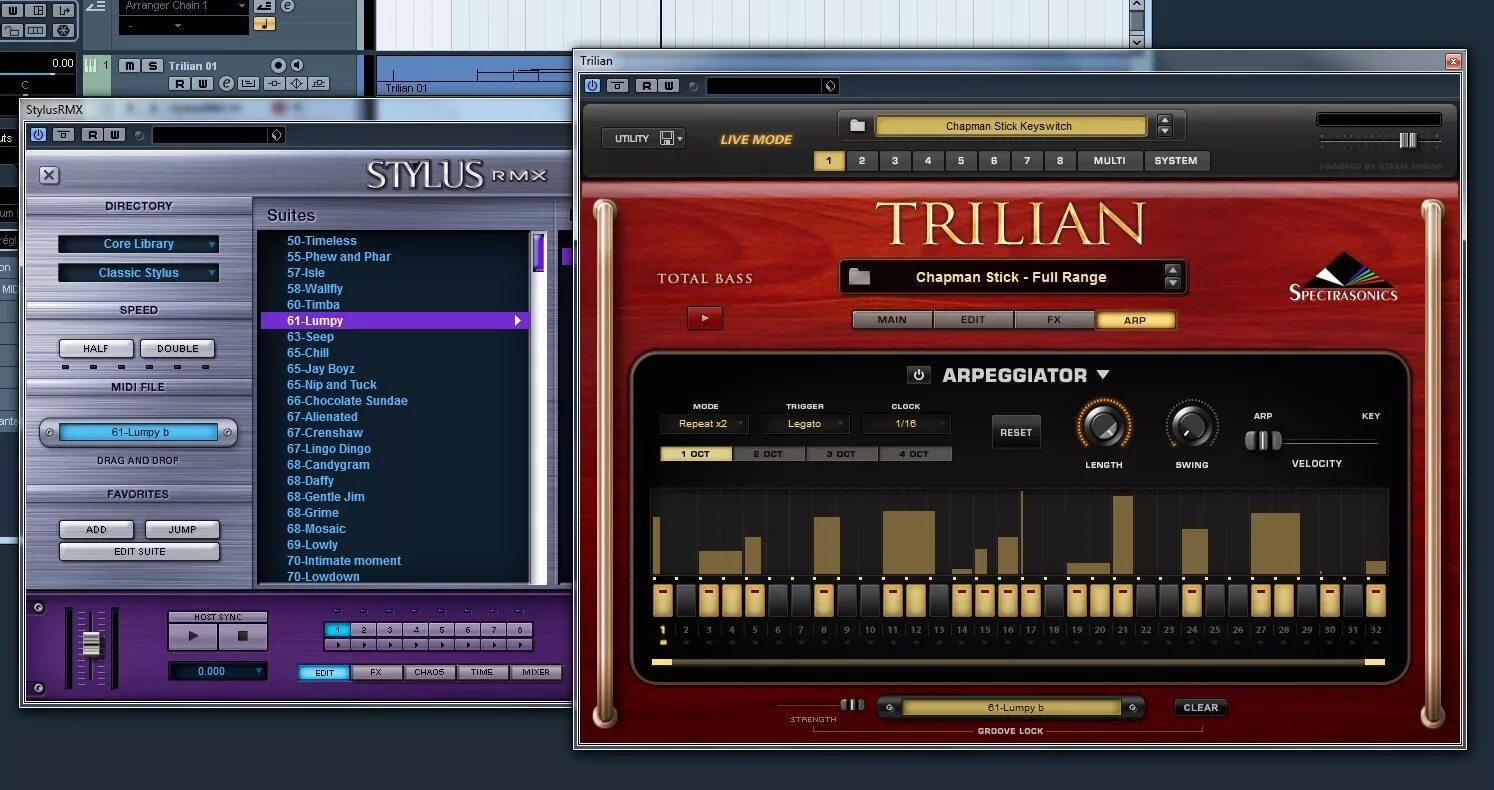Expand the ARPEGGIATOR title preset menu arrow

1103,375
